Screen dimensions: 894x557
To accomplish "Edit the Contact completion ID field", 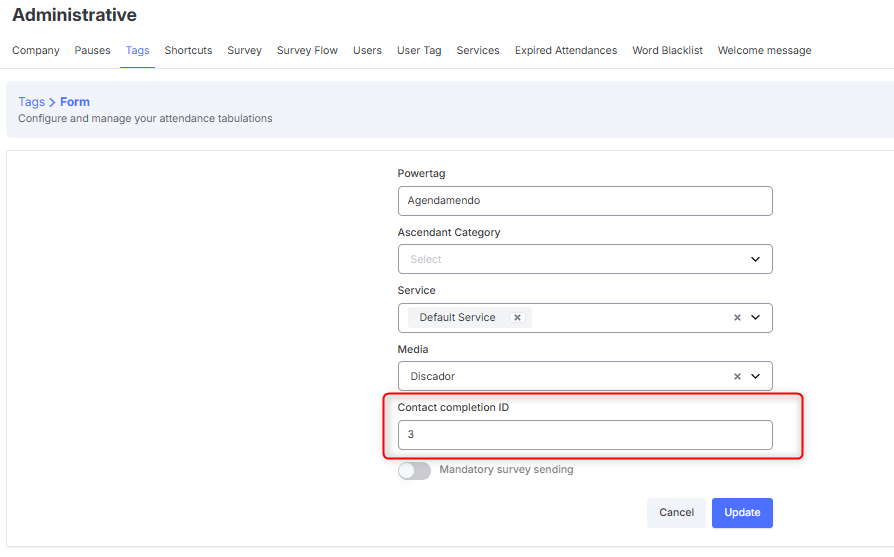I will tap(585, 435).
